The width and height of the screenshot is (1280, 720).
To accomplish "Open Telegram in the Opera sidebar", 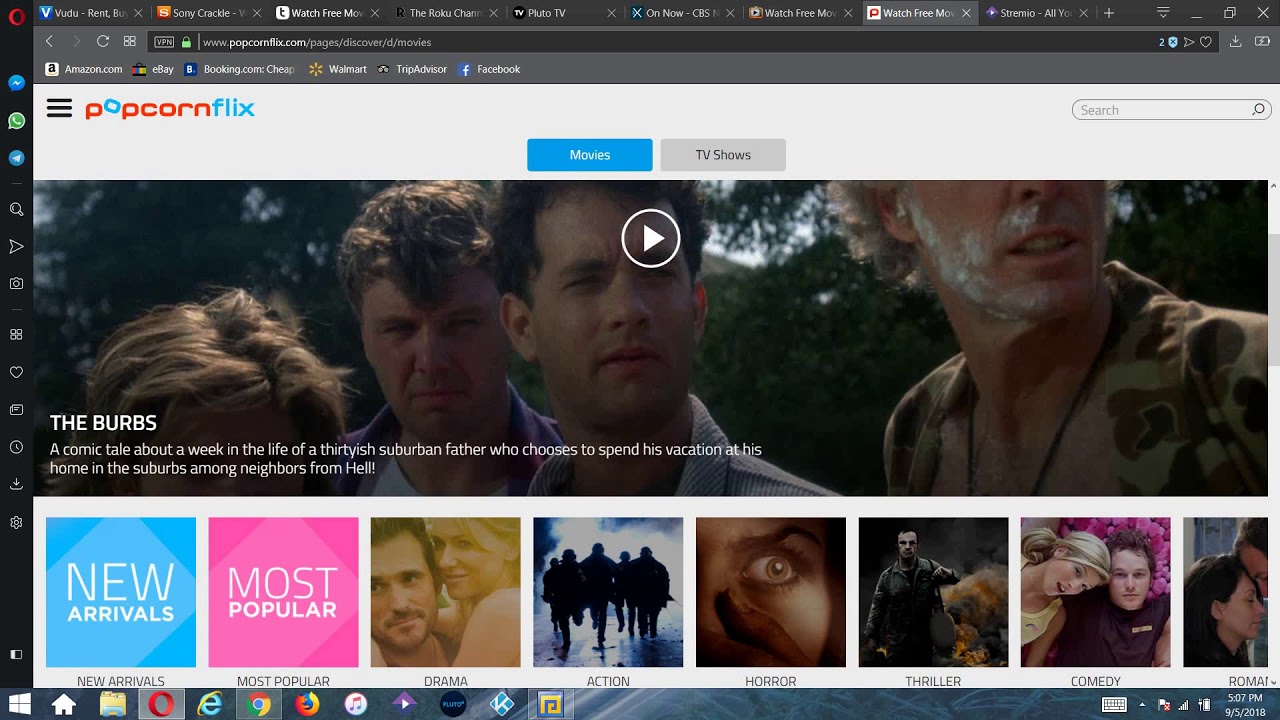I will point(16,158).
